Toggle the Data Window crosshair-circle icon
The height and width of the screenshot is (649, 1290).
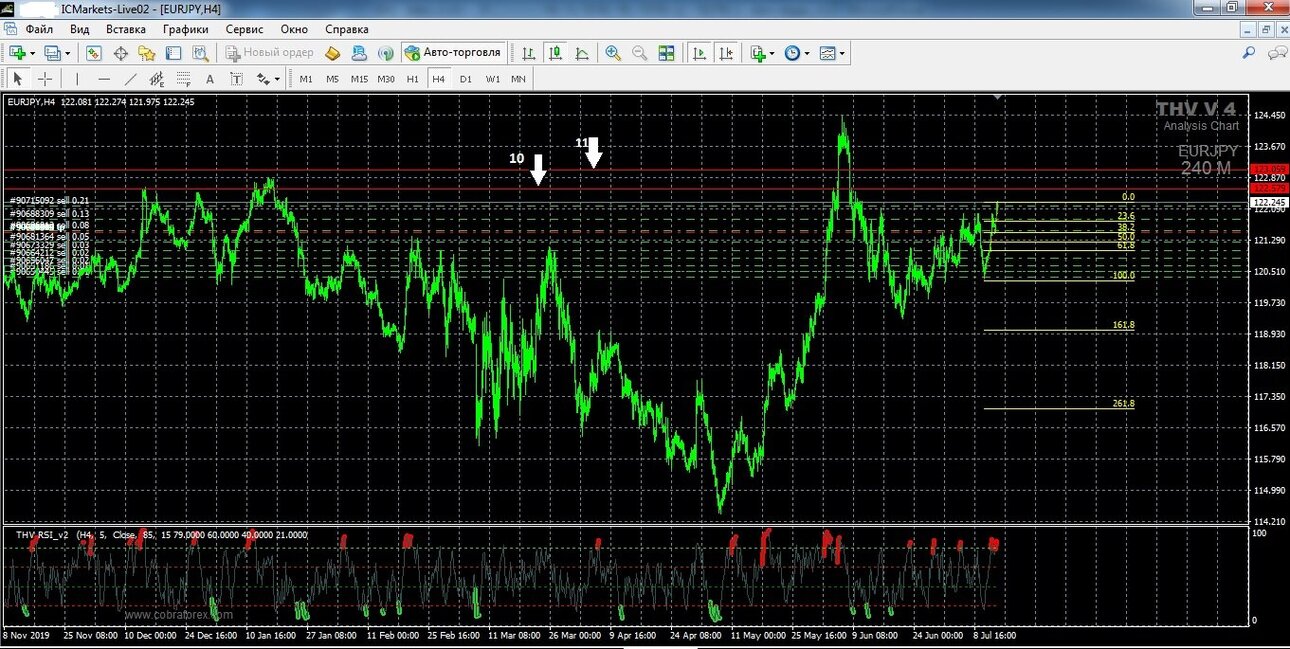pos(121,53)
